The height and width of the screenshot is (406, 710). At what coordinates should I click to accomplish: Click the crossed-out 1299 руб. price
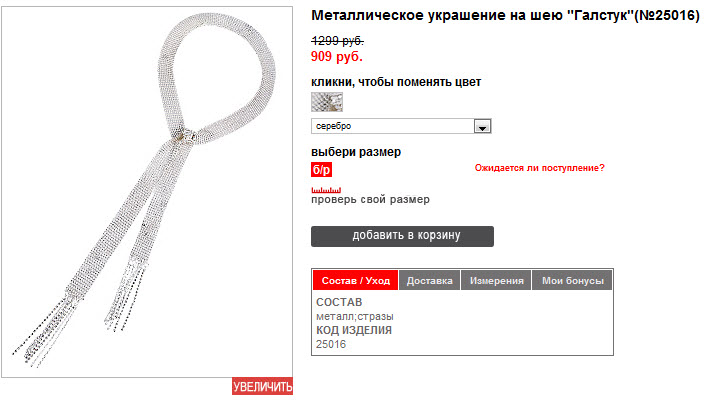click(337, 41)
